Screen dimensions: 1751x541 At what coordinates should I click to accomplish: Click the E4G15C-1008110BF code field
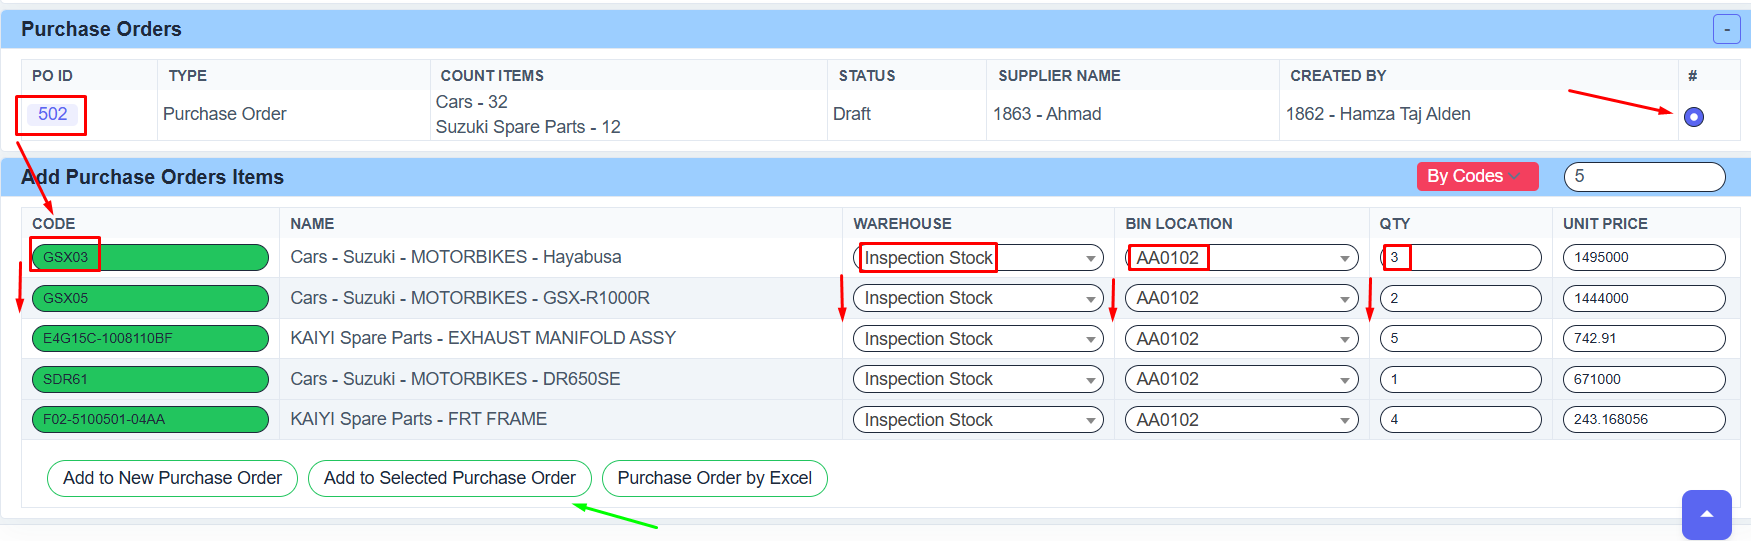(x=150, y=338)
